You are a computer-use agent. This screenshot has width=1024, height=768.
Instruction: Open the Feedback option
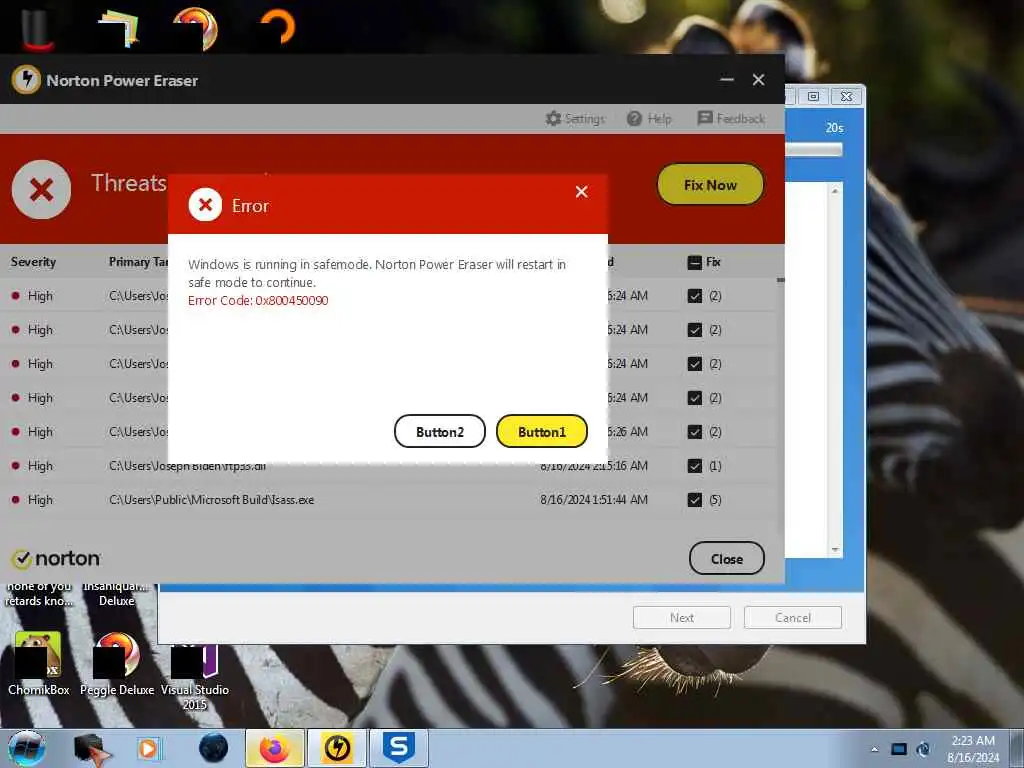[x=731, y=119]
